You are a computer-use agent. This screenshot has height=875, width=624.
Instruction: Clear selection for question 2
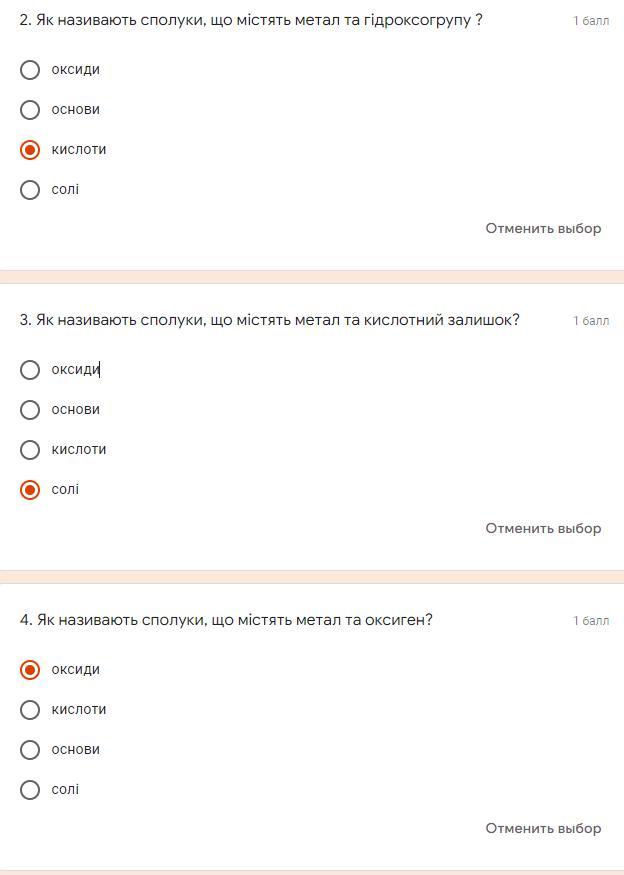543,229
